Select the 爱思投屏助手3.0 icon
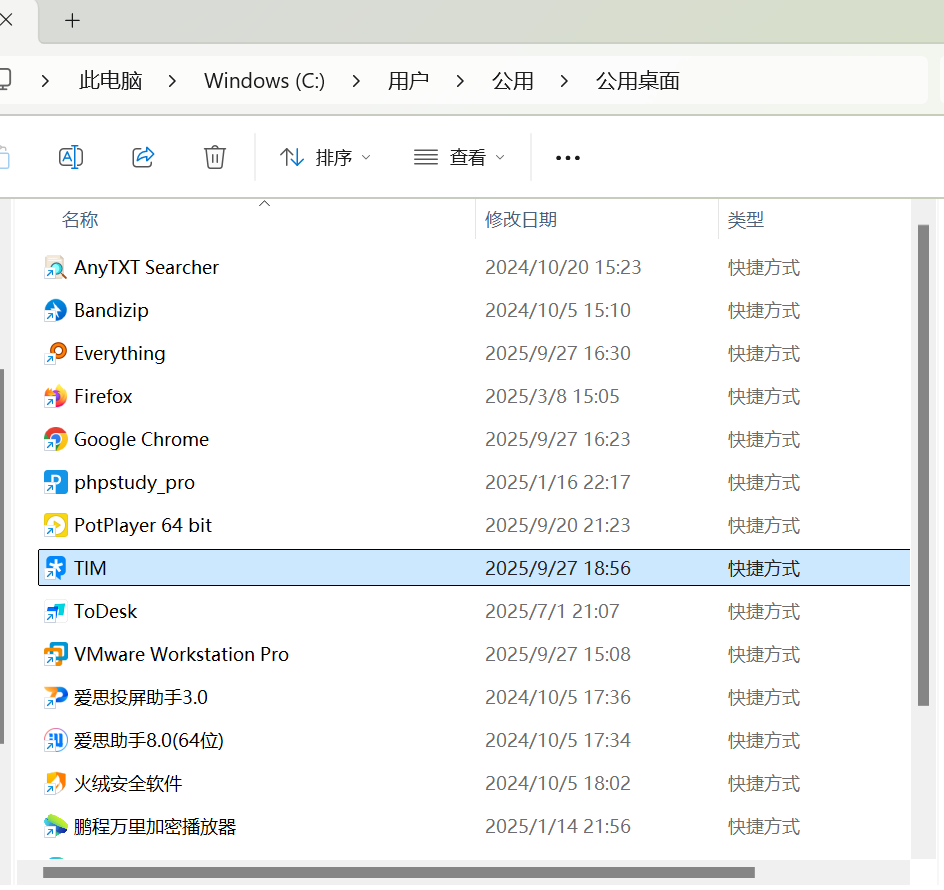 click(55, 697)
